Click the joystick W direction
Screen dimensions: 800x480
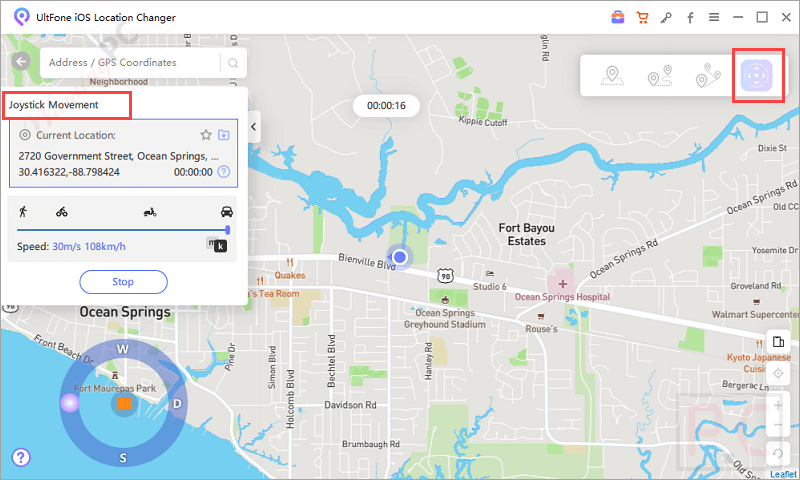click(x=123, y=349)
